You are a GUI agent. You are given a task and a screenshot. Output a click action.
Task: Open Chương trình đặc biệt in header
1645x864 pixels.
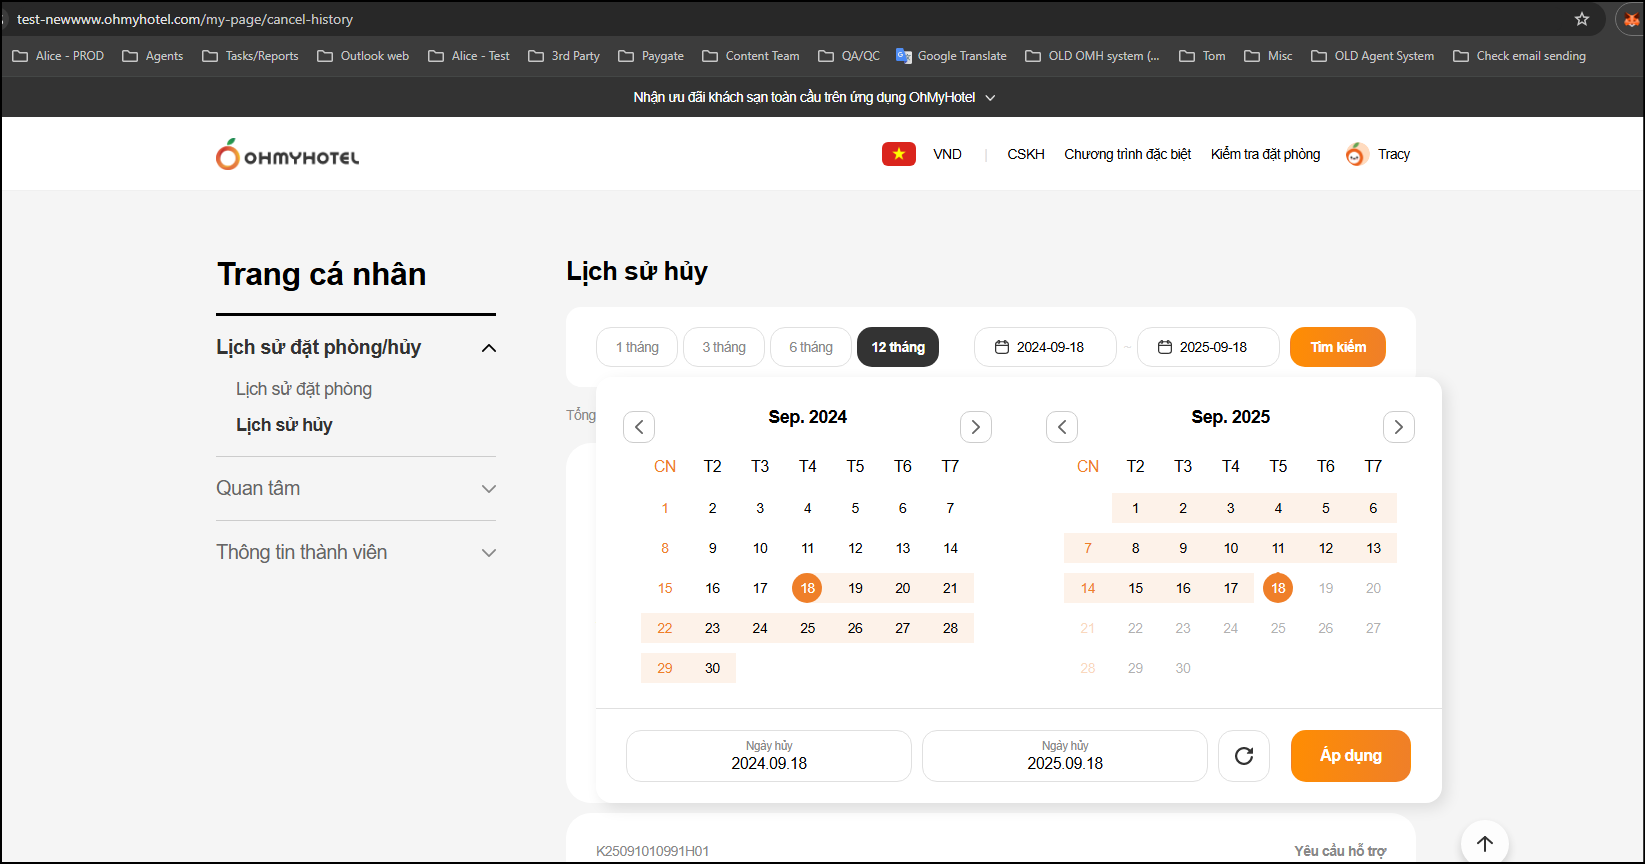1127,154
